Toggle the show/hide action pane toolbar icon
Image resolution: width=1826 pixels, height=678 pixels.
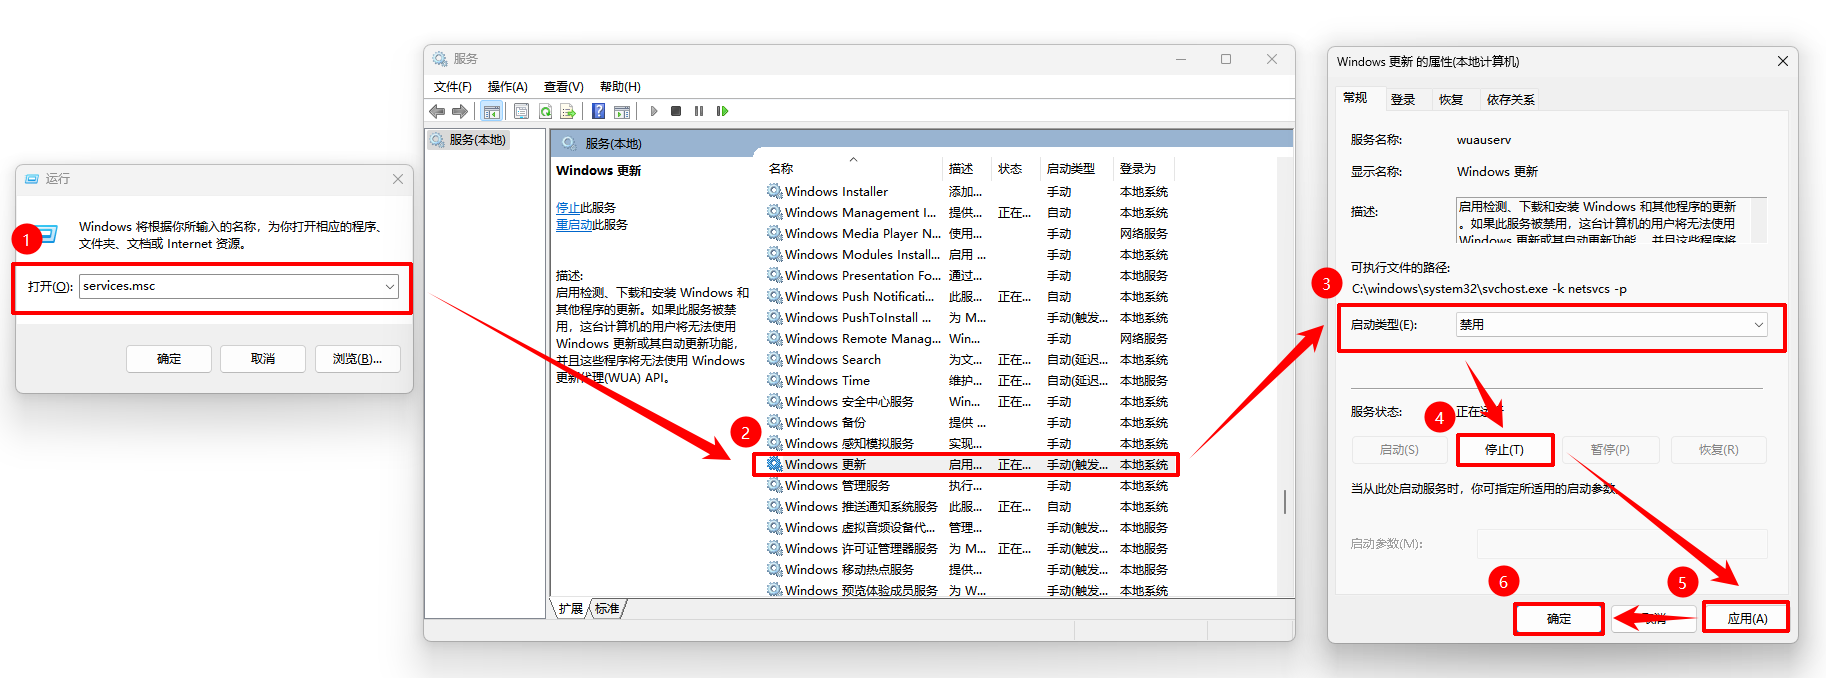tap(622, 111)
